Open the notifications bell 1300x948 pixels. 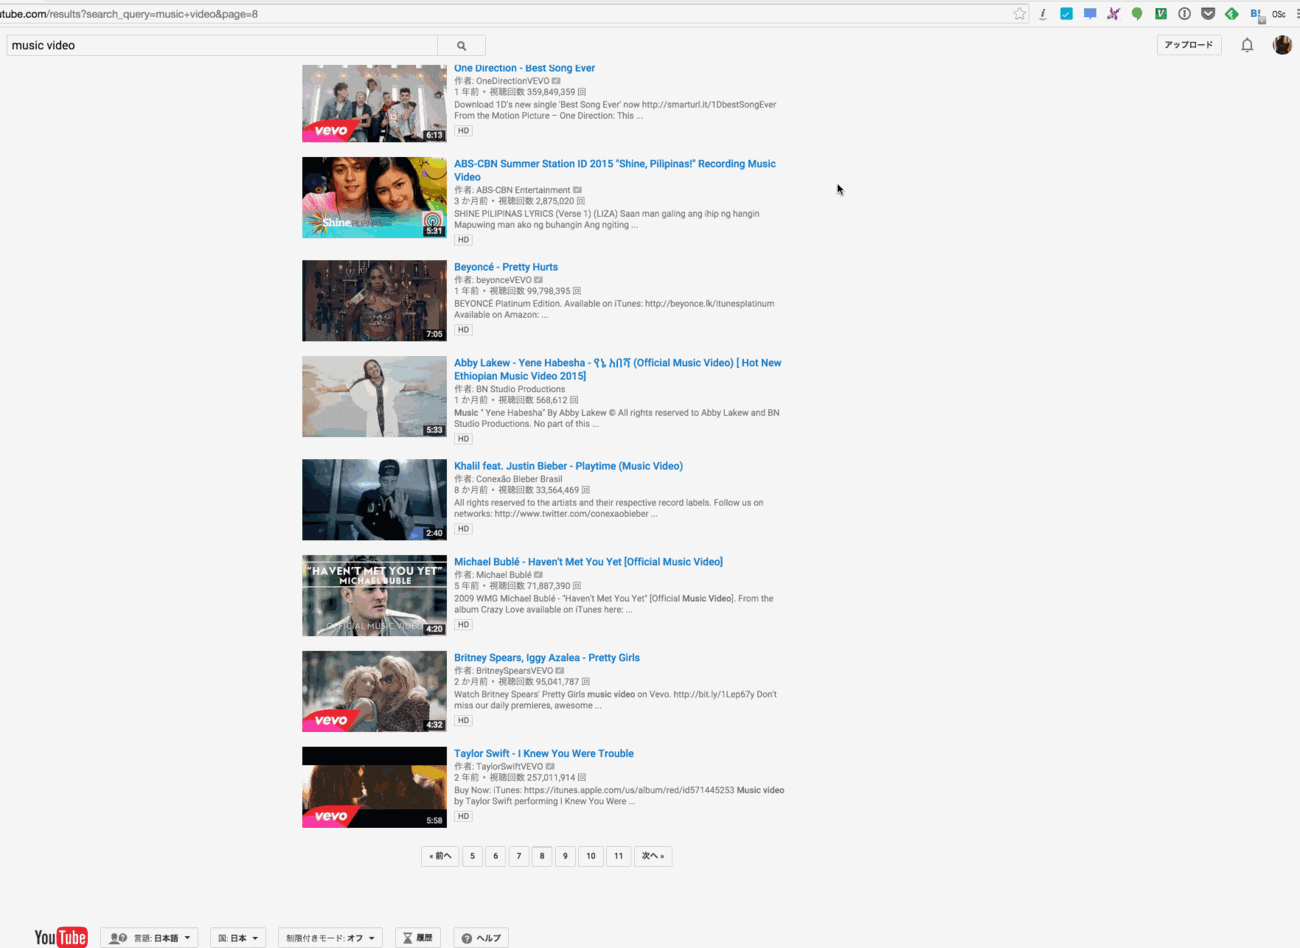(1247, 45)
